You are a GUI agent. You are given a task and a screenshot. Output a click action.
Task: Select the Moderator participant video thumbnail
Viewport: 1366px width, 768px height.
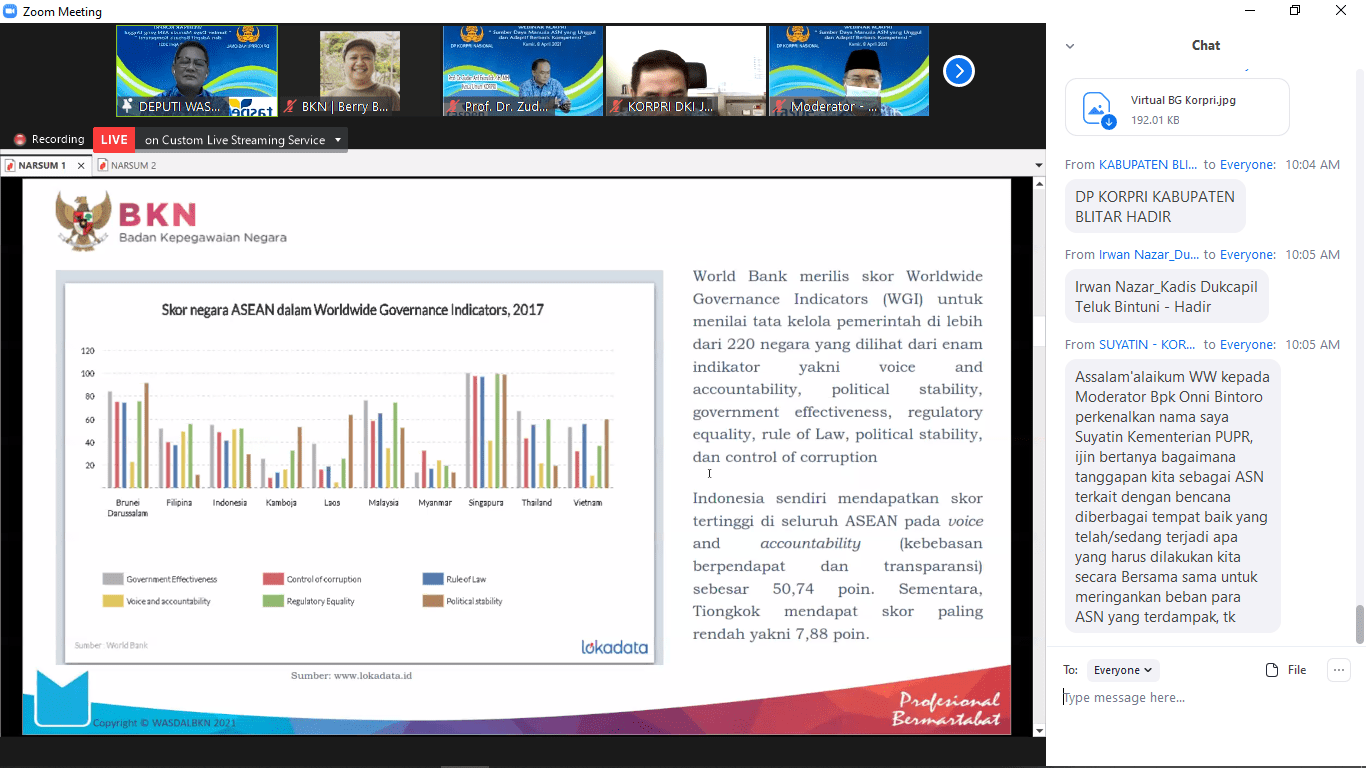(x=848, y=70)
